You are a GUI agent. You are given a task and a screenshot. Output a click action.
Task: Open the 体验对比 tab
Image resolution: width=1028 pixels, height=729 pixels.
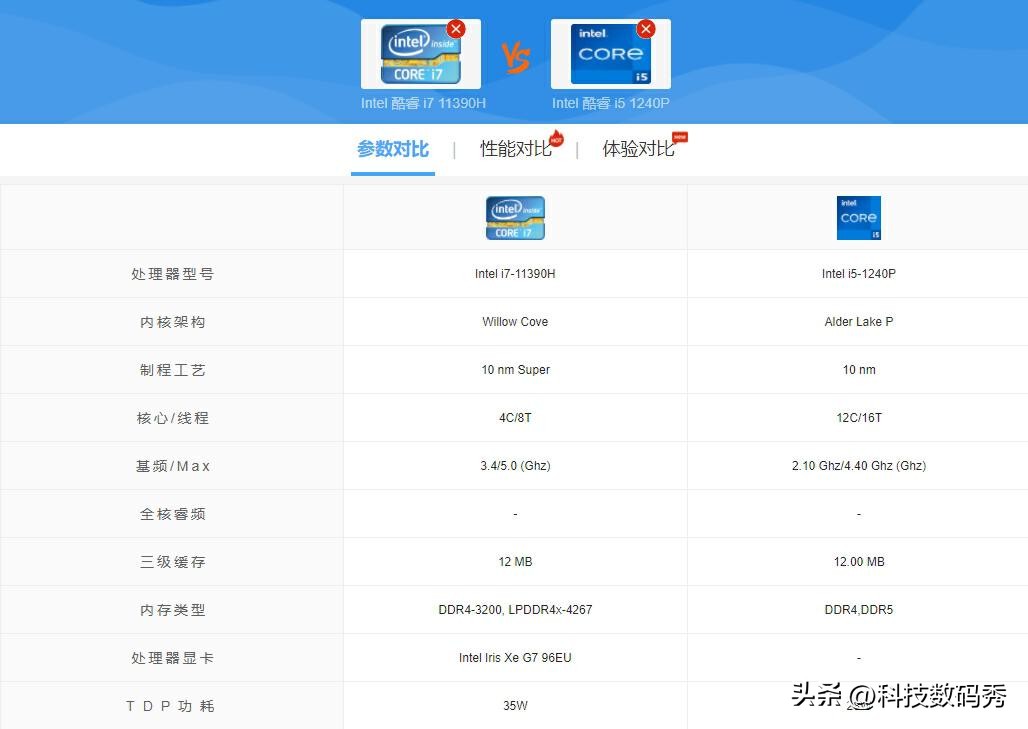(x=639, y=148)
